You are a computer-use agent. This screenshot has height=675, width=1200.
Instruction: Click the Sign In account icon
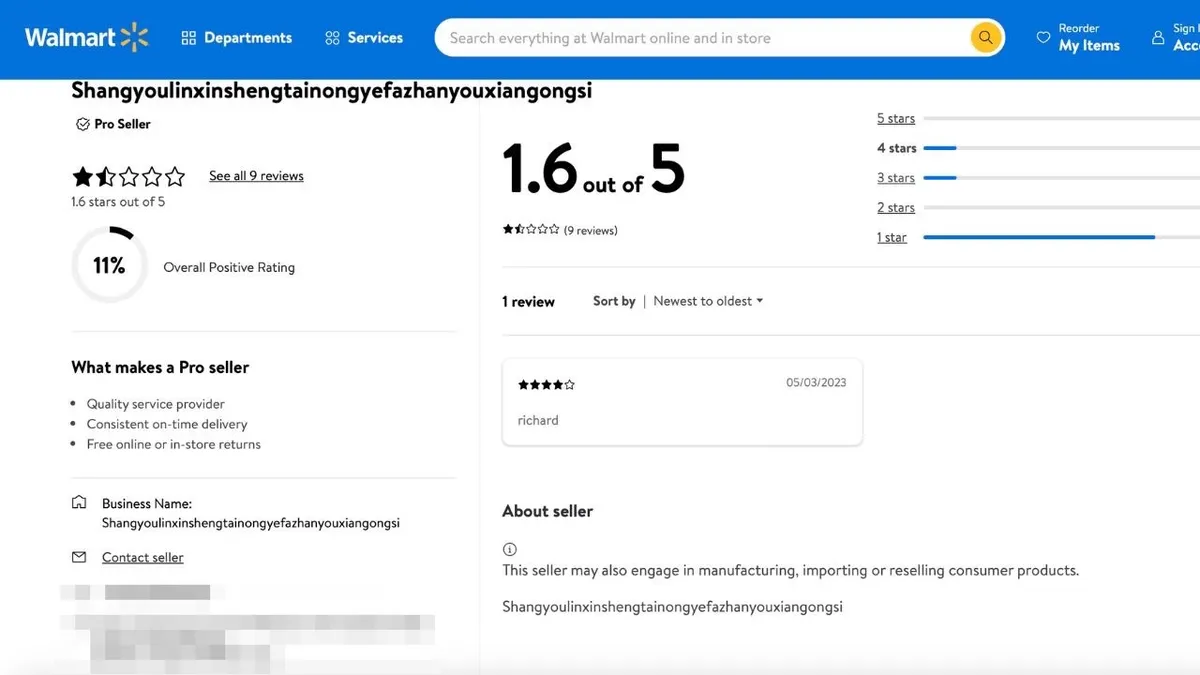click(x=1158, y=38)
